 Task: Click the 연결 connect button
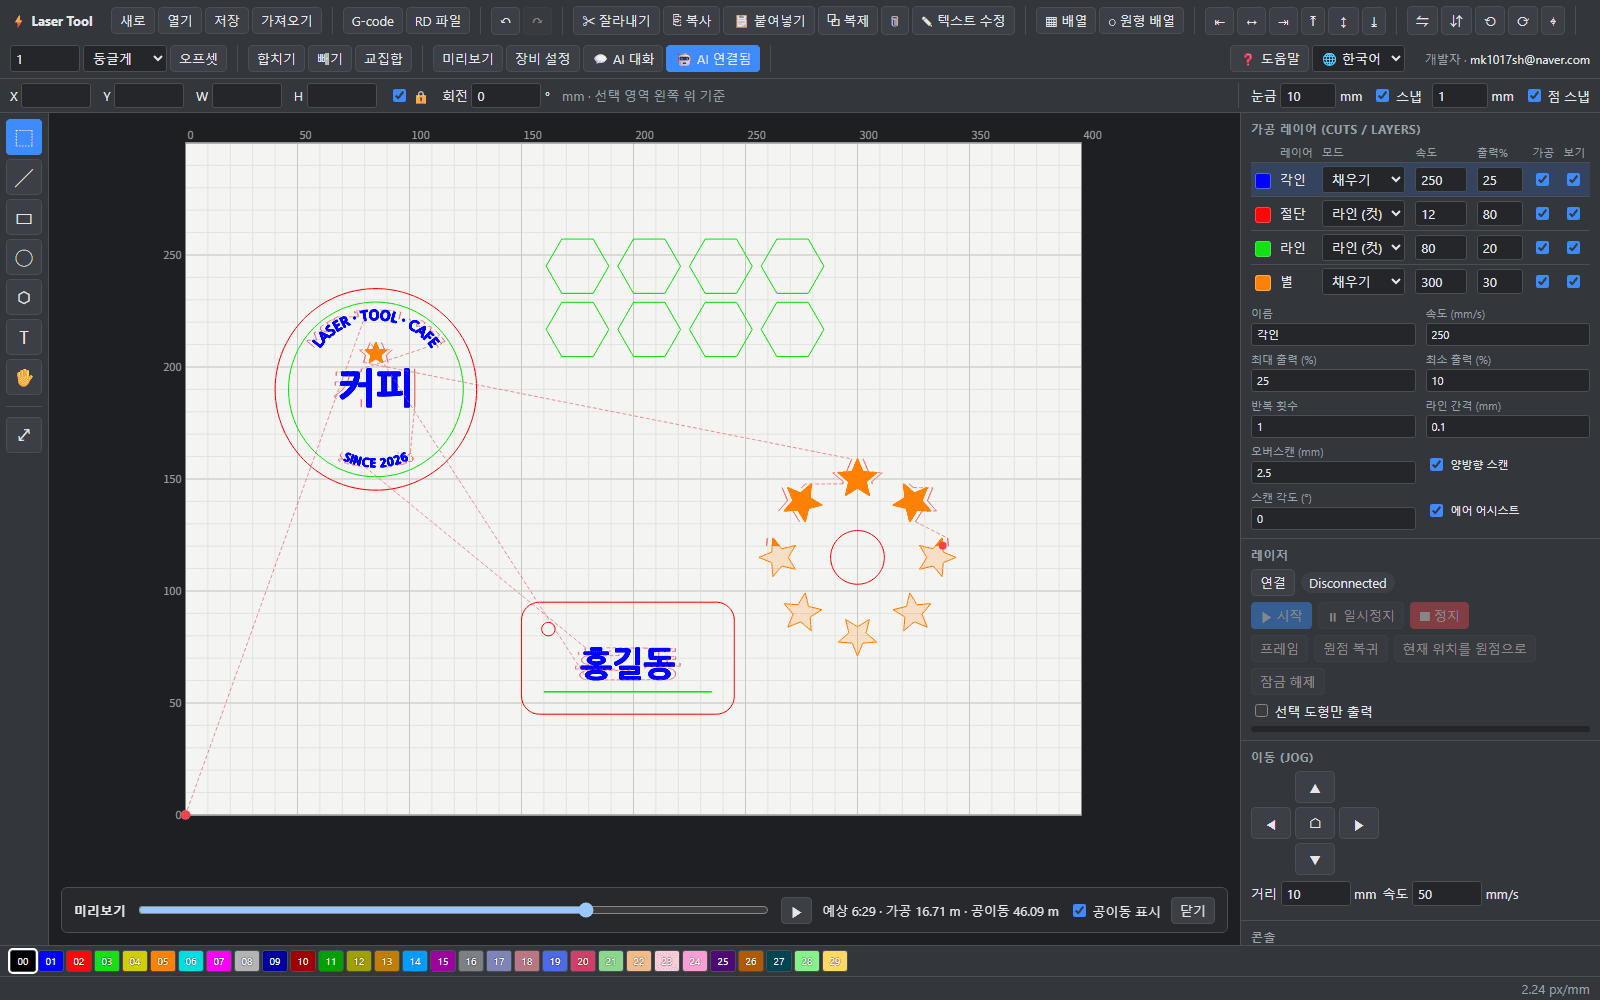1273,583
